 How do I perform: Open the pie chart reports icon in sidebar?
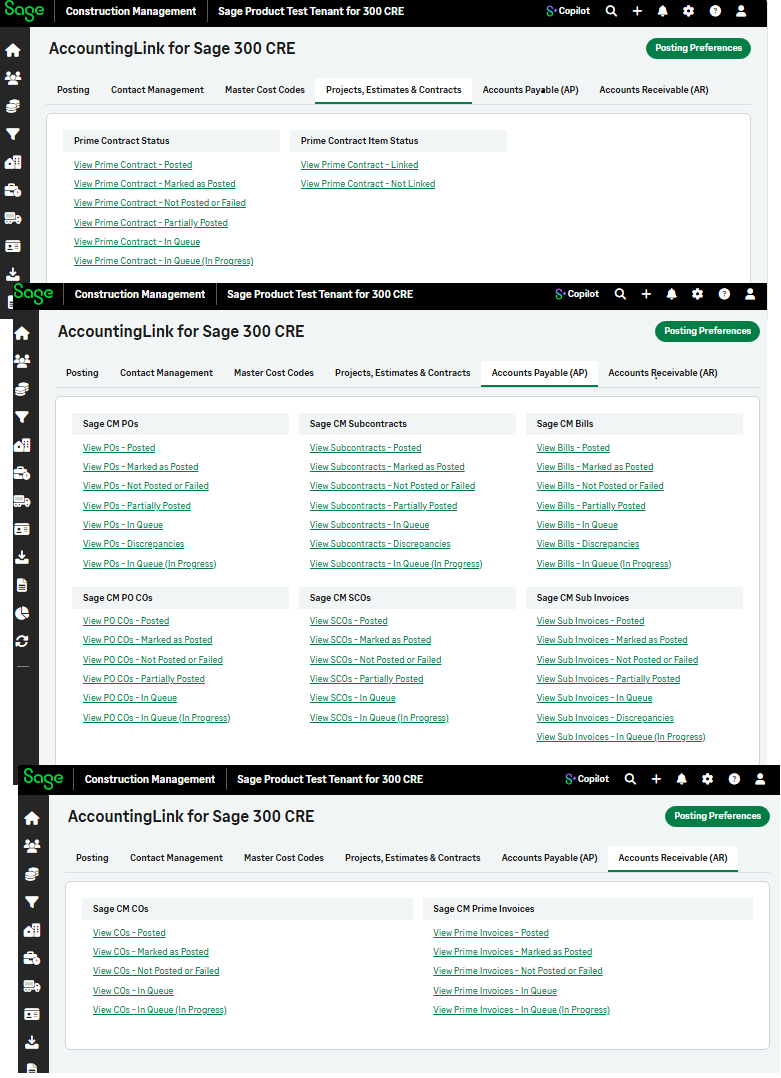pos(22,613)
